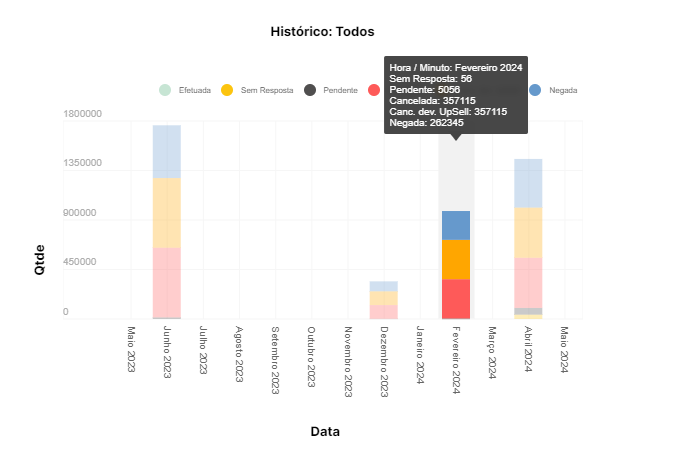Select the Junho 2023 pink bar segment
The width and height of the screenshot is (677, 451).
[167, 282]
